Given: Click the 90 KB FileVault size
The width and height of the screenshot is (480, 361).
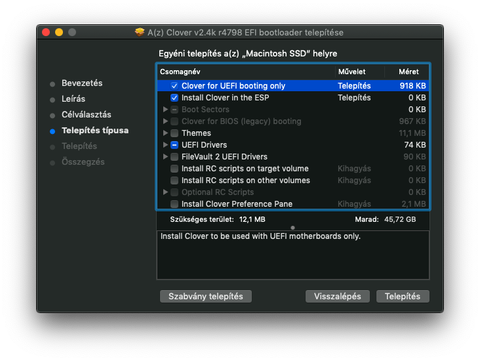Looking at the screenshot, I should click(415, 157).
